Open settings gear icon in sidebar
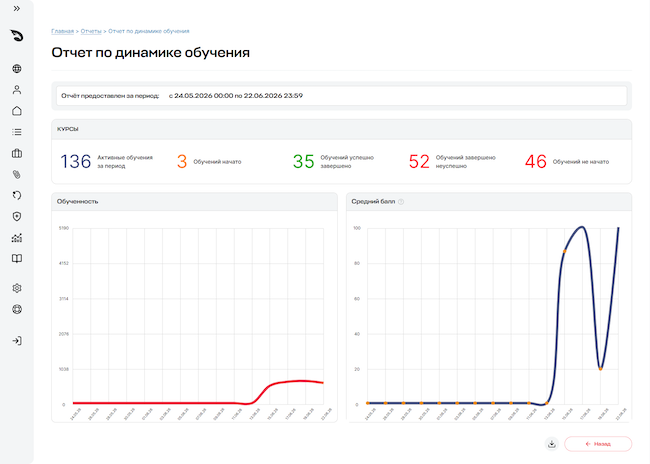Image resolution: width=650 pixels, height=464 pixels. click(x=17, y=288)
